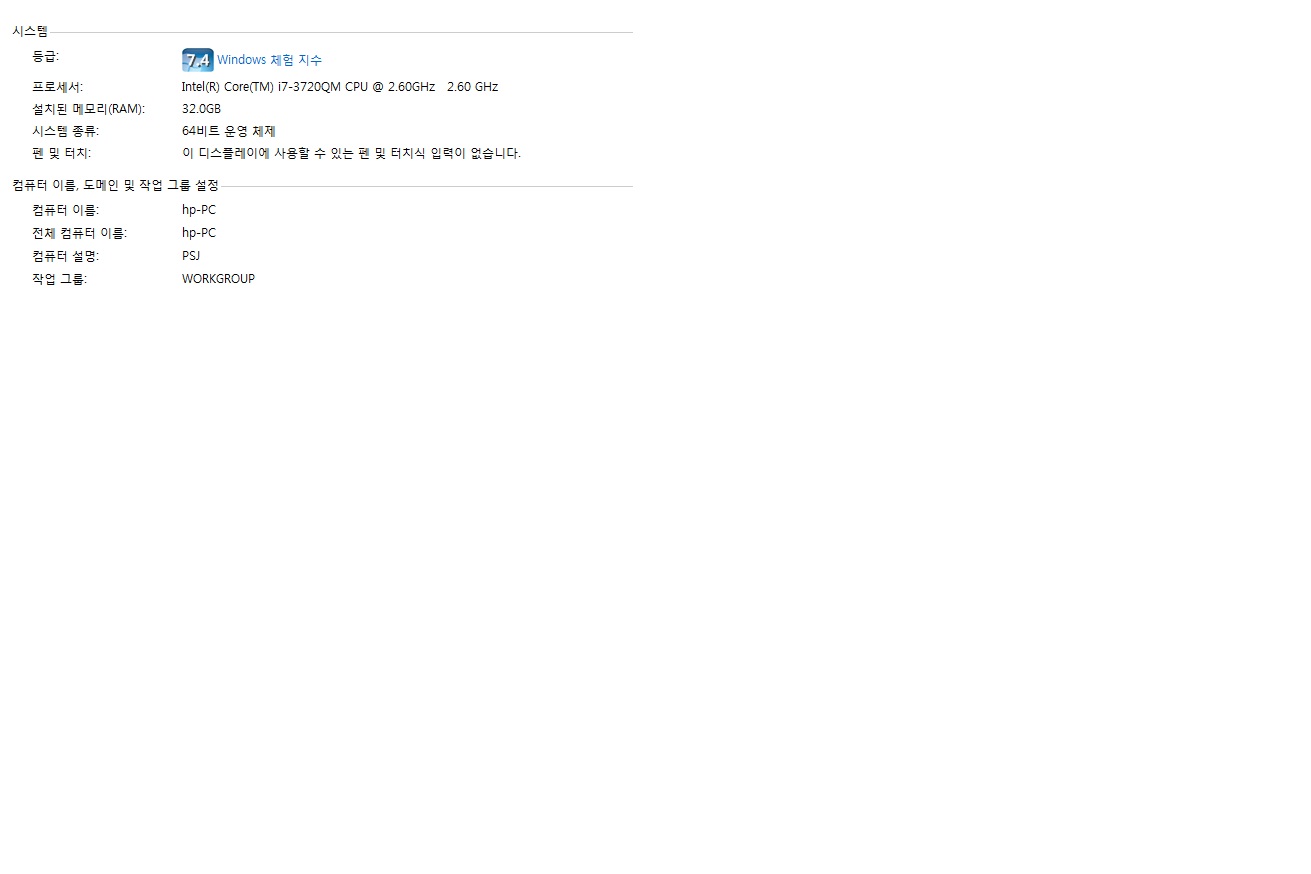Click the pen and touch unavailable message

coord(351,153)
